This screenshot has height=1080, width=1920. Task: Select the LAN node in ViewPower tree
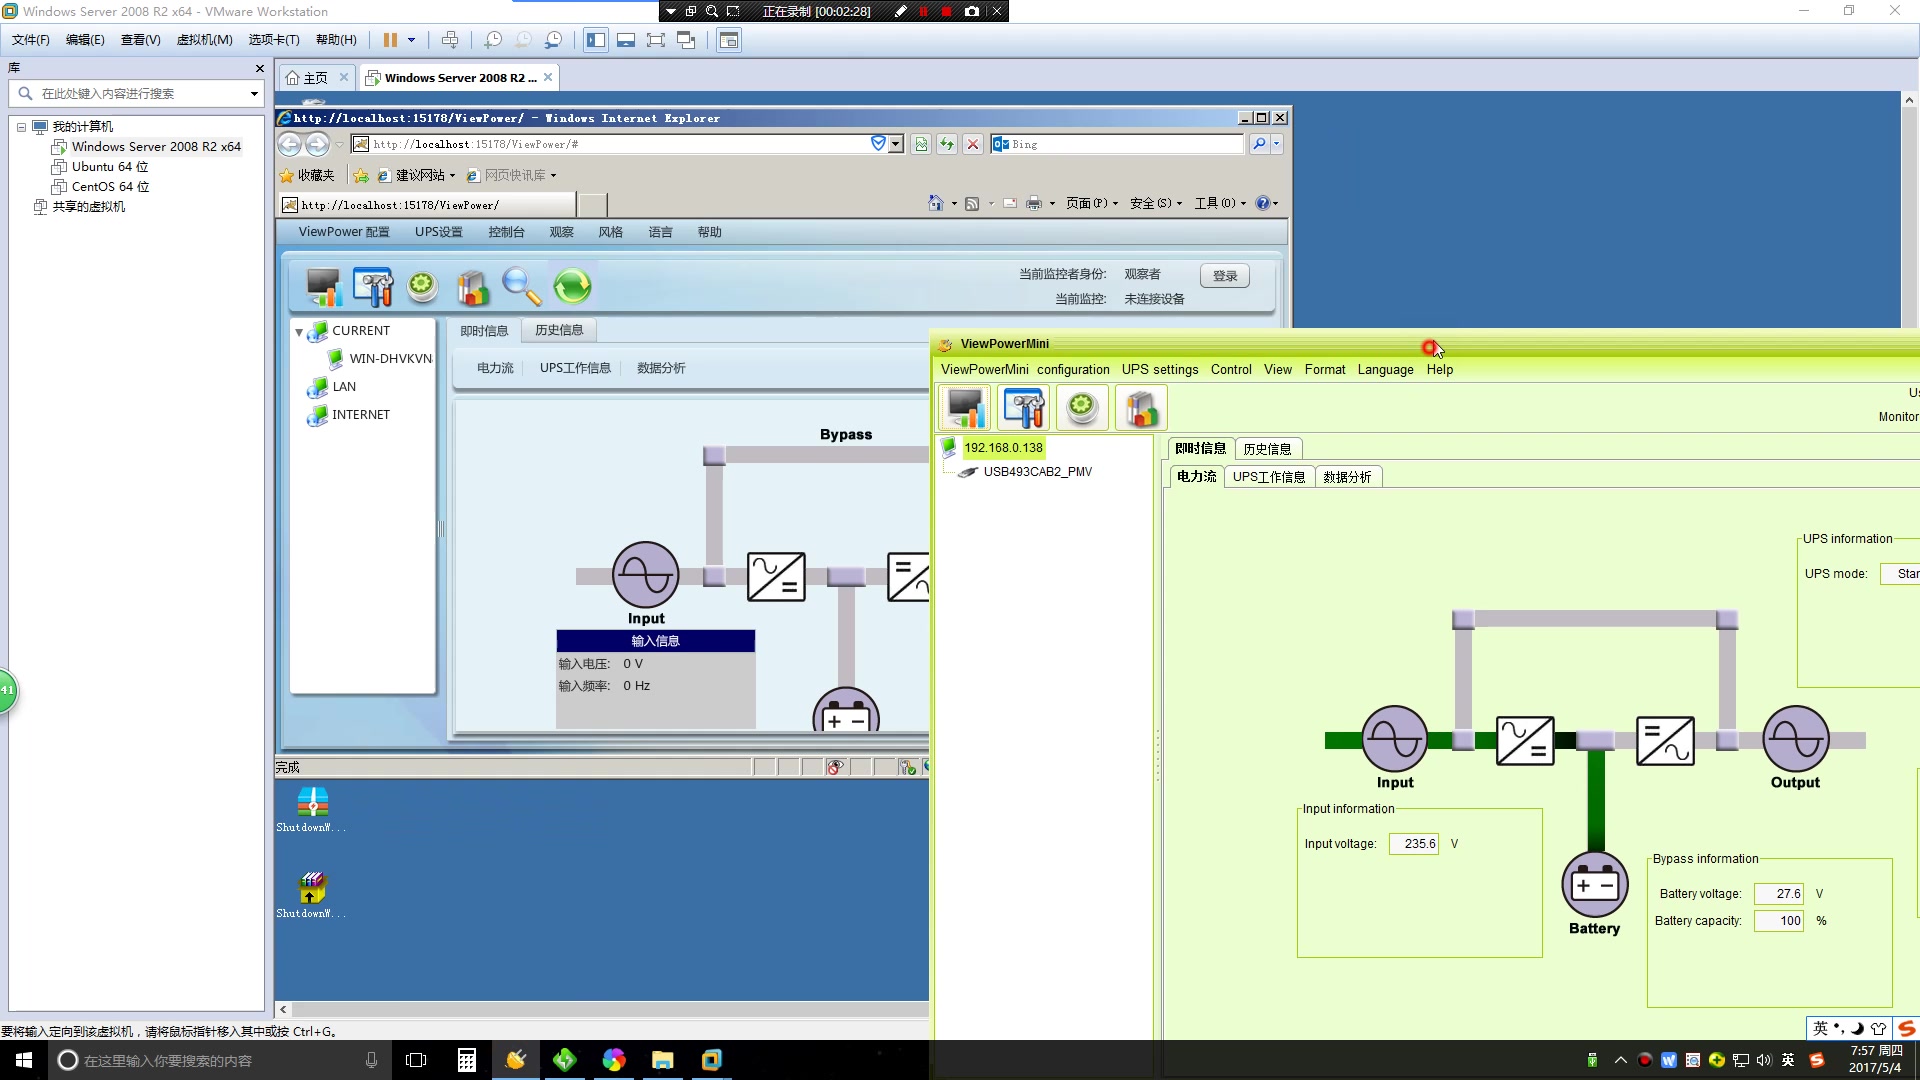pyautogui.click(x=344, y=386)
